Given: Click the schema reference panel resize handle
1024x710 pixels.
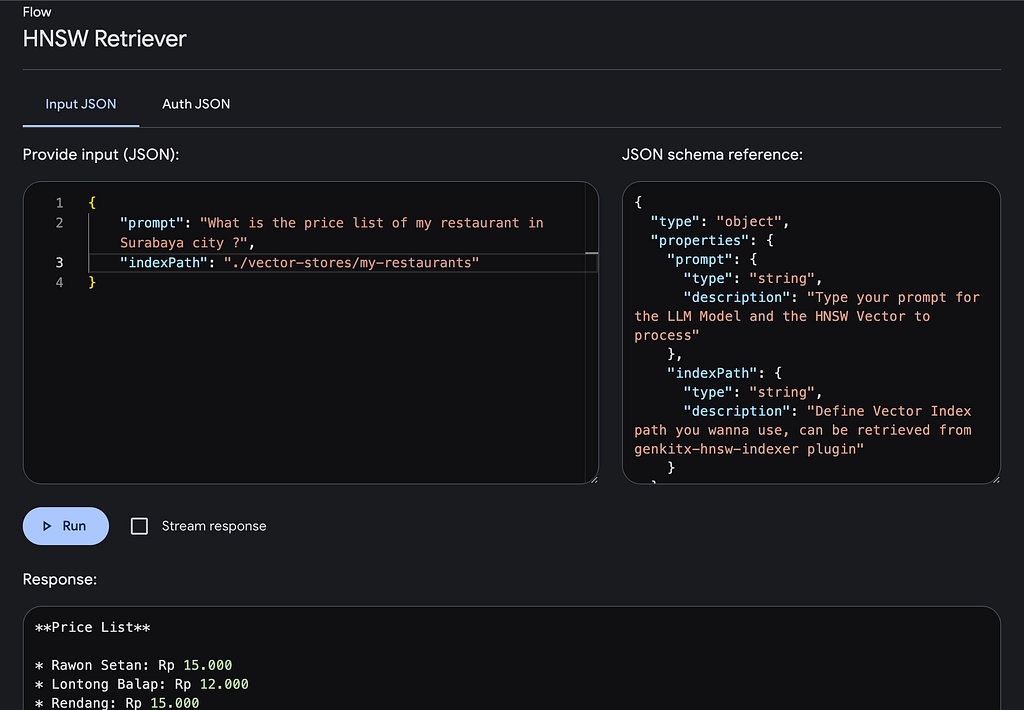Looking at the screenshot, I should 995,479.
